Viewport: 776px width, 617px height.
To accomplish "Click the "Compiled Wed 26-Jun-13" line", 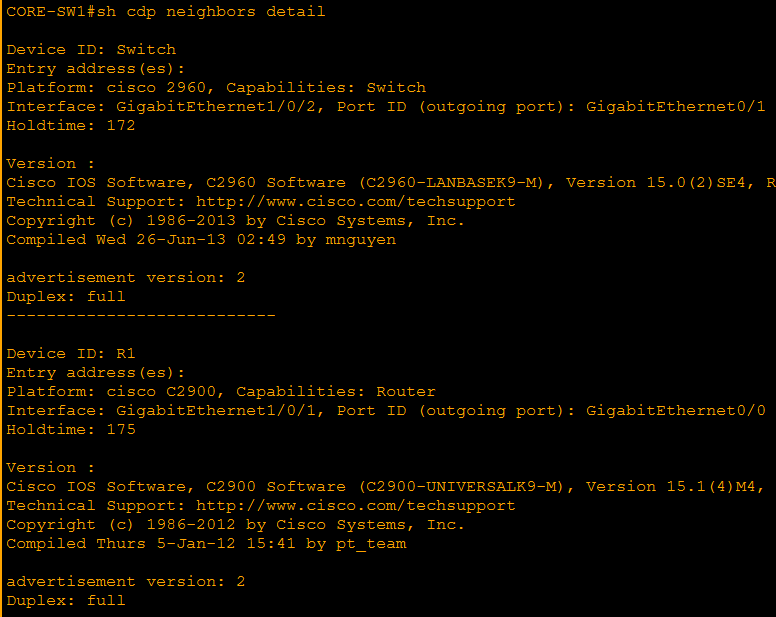I will [x=201, y=239].
